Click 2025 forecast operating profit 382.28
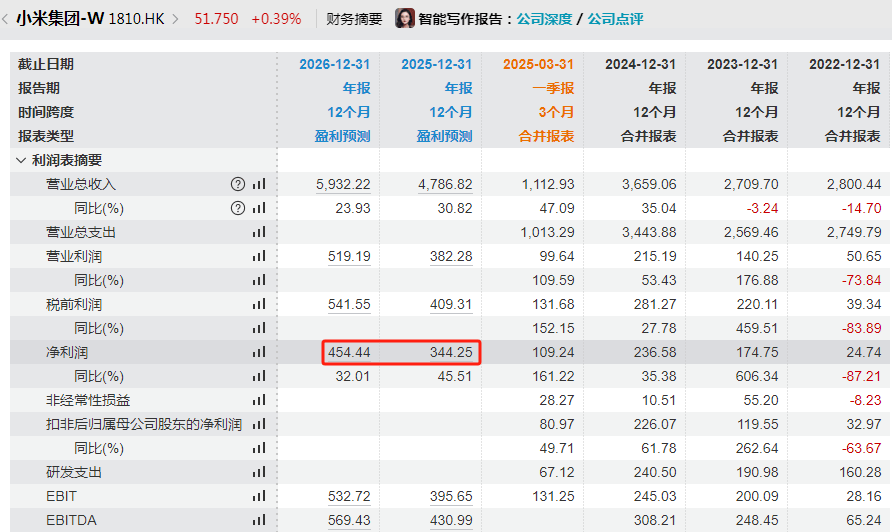 (451, 256)
